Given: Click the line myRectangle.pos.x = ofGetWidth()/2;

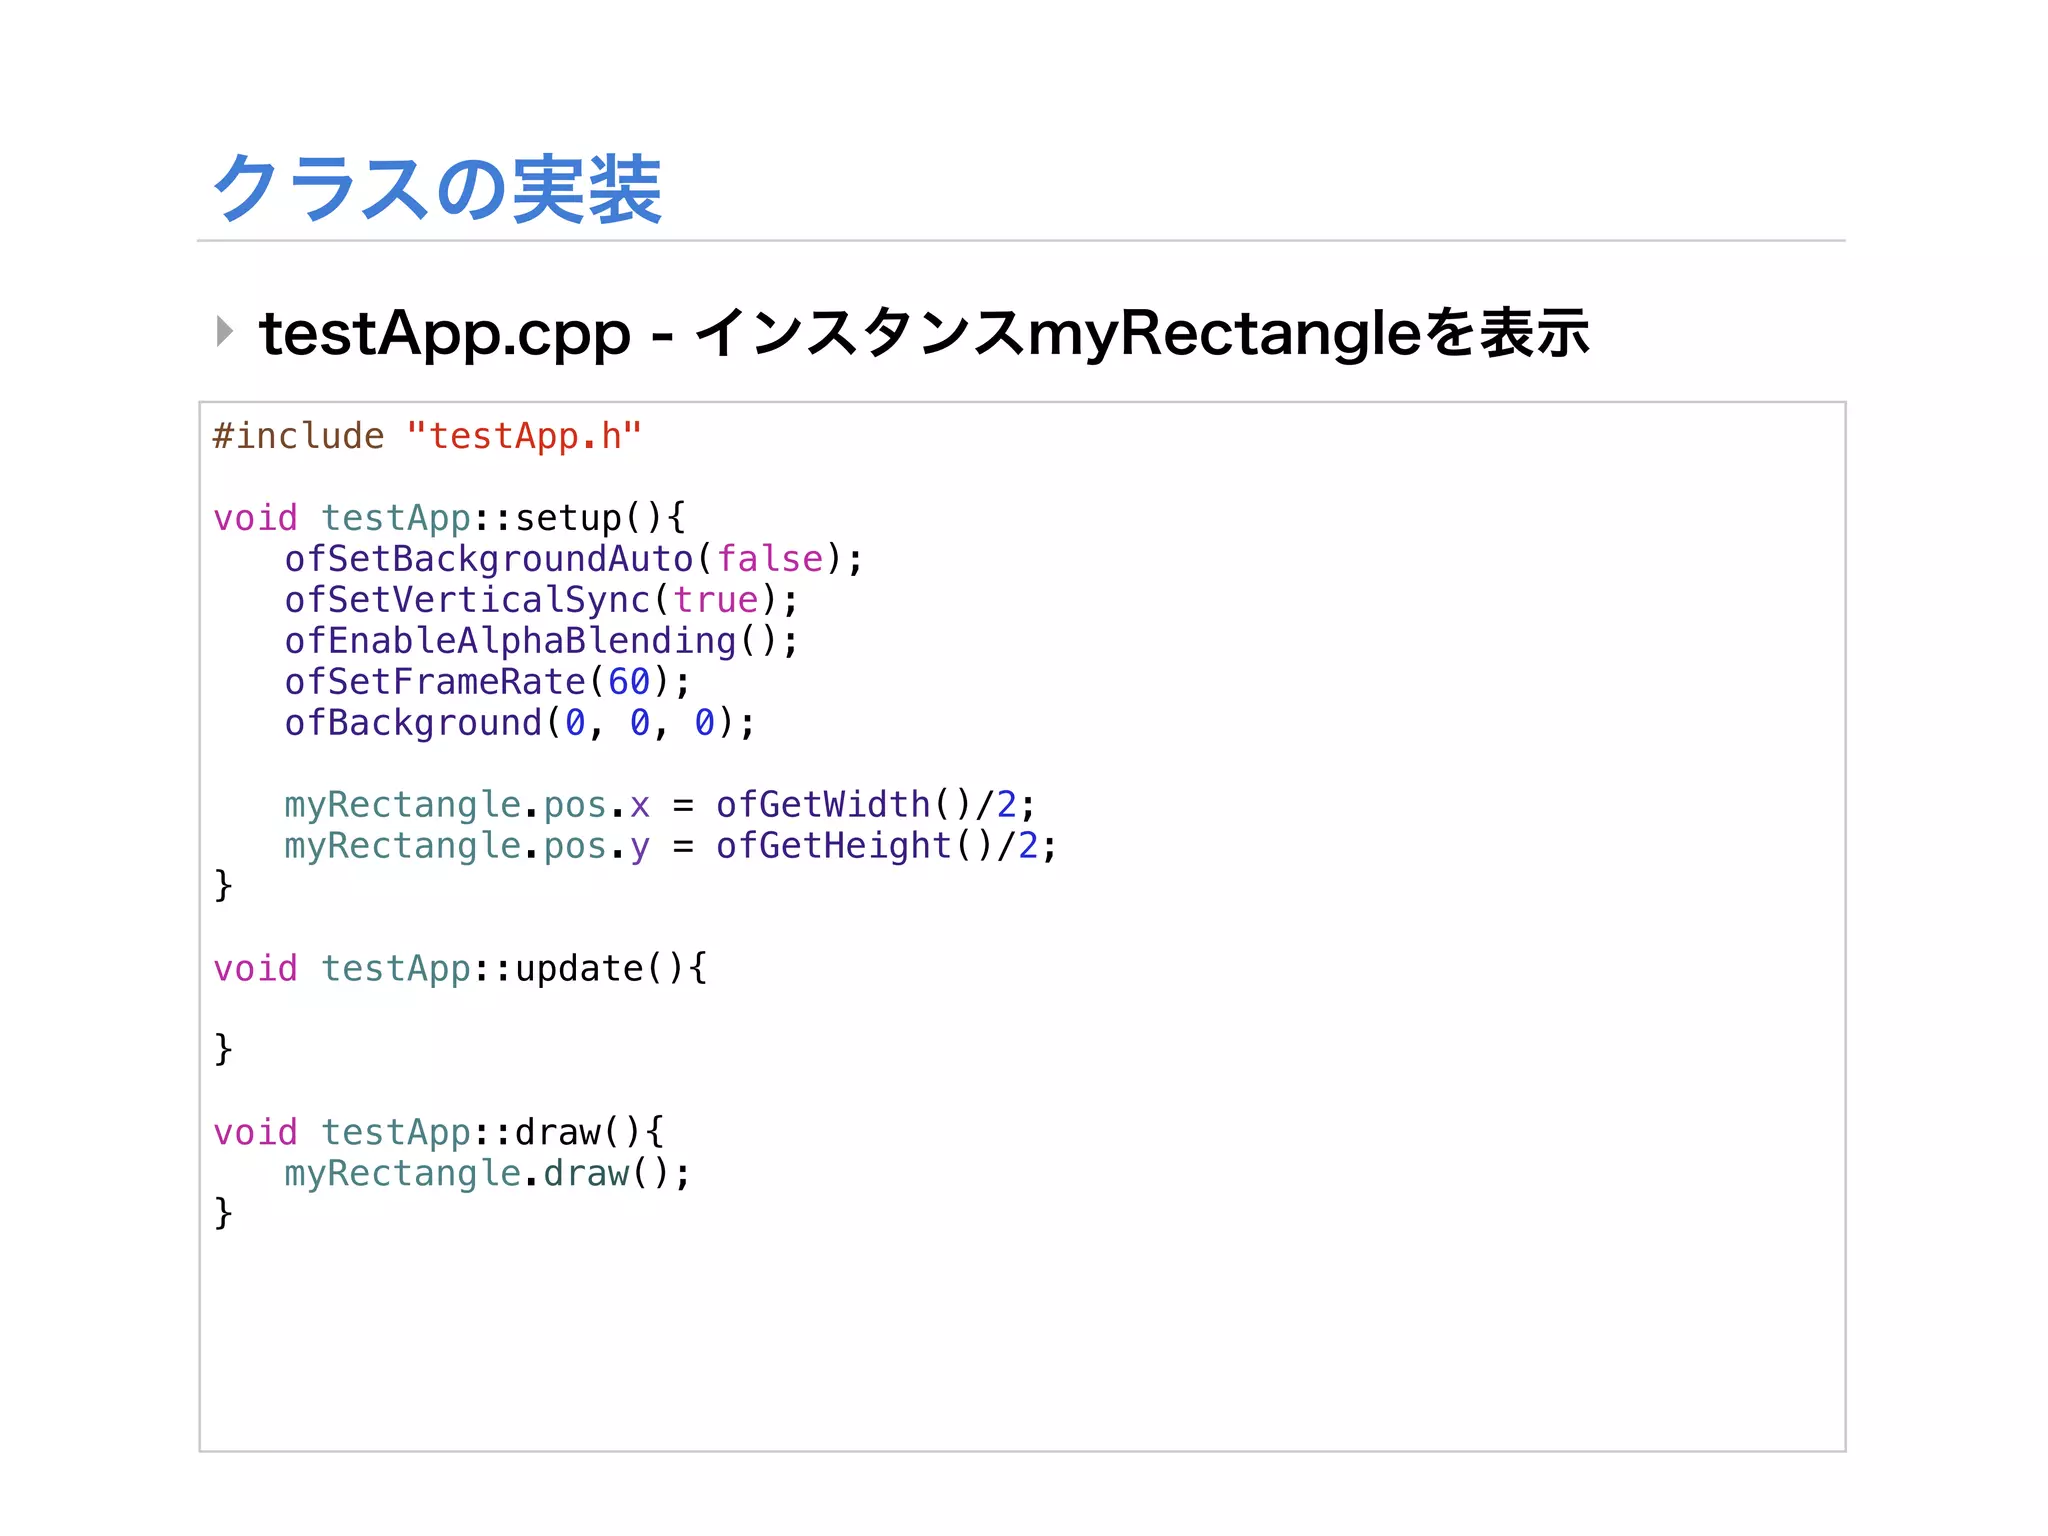Looking at the screenshot, I should pos(660,805).
